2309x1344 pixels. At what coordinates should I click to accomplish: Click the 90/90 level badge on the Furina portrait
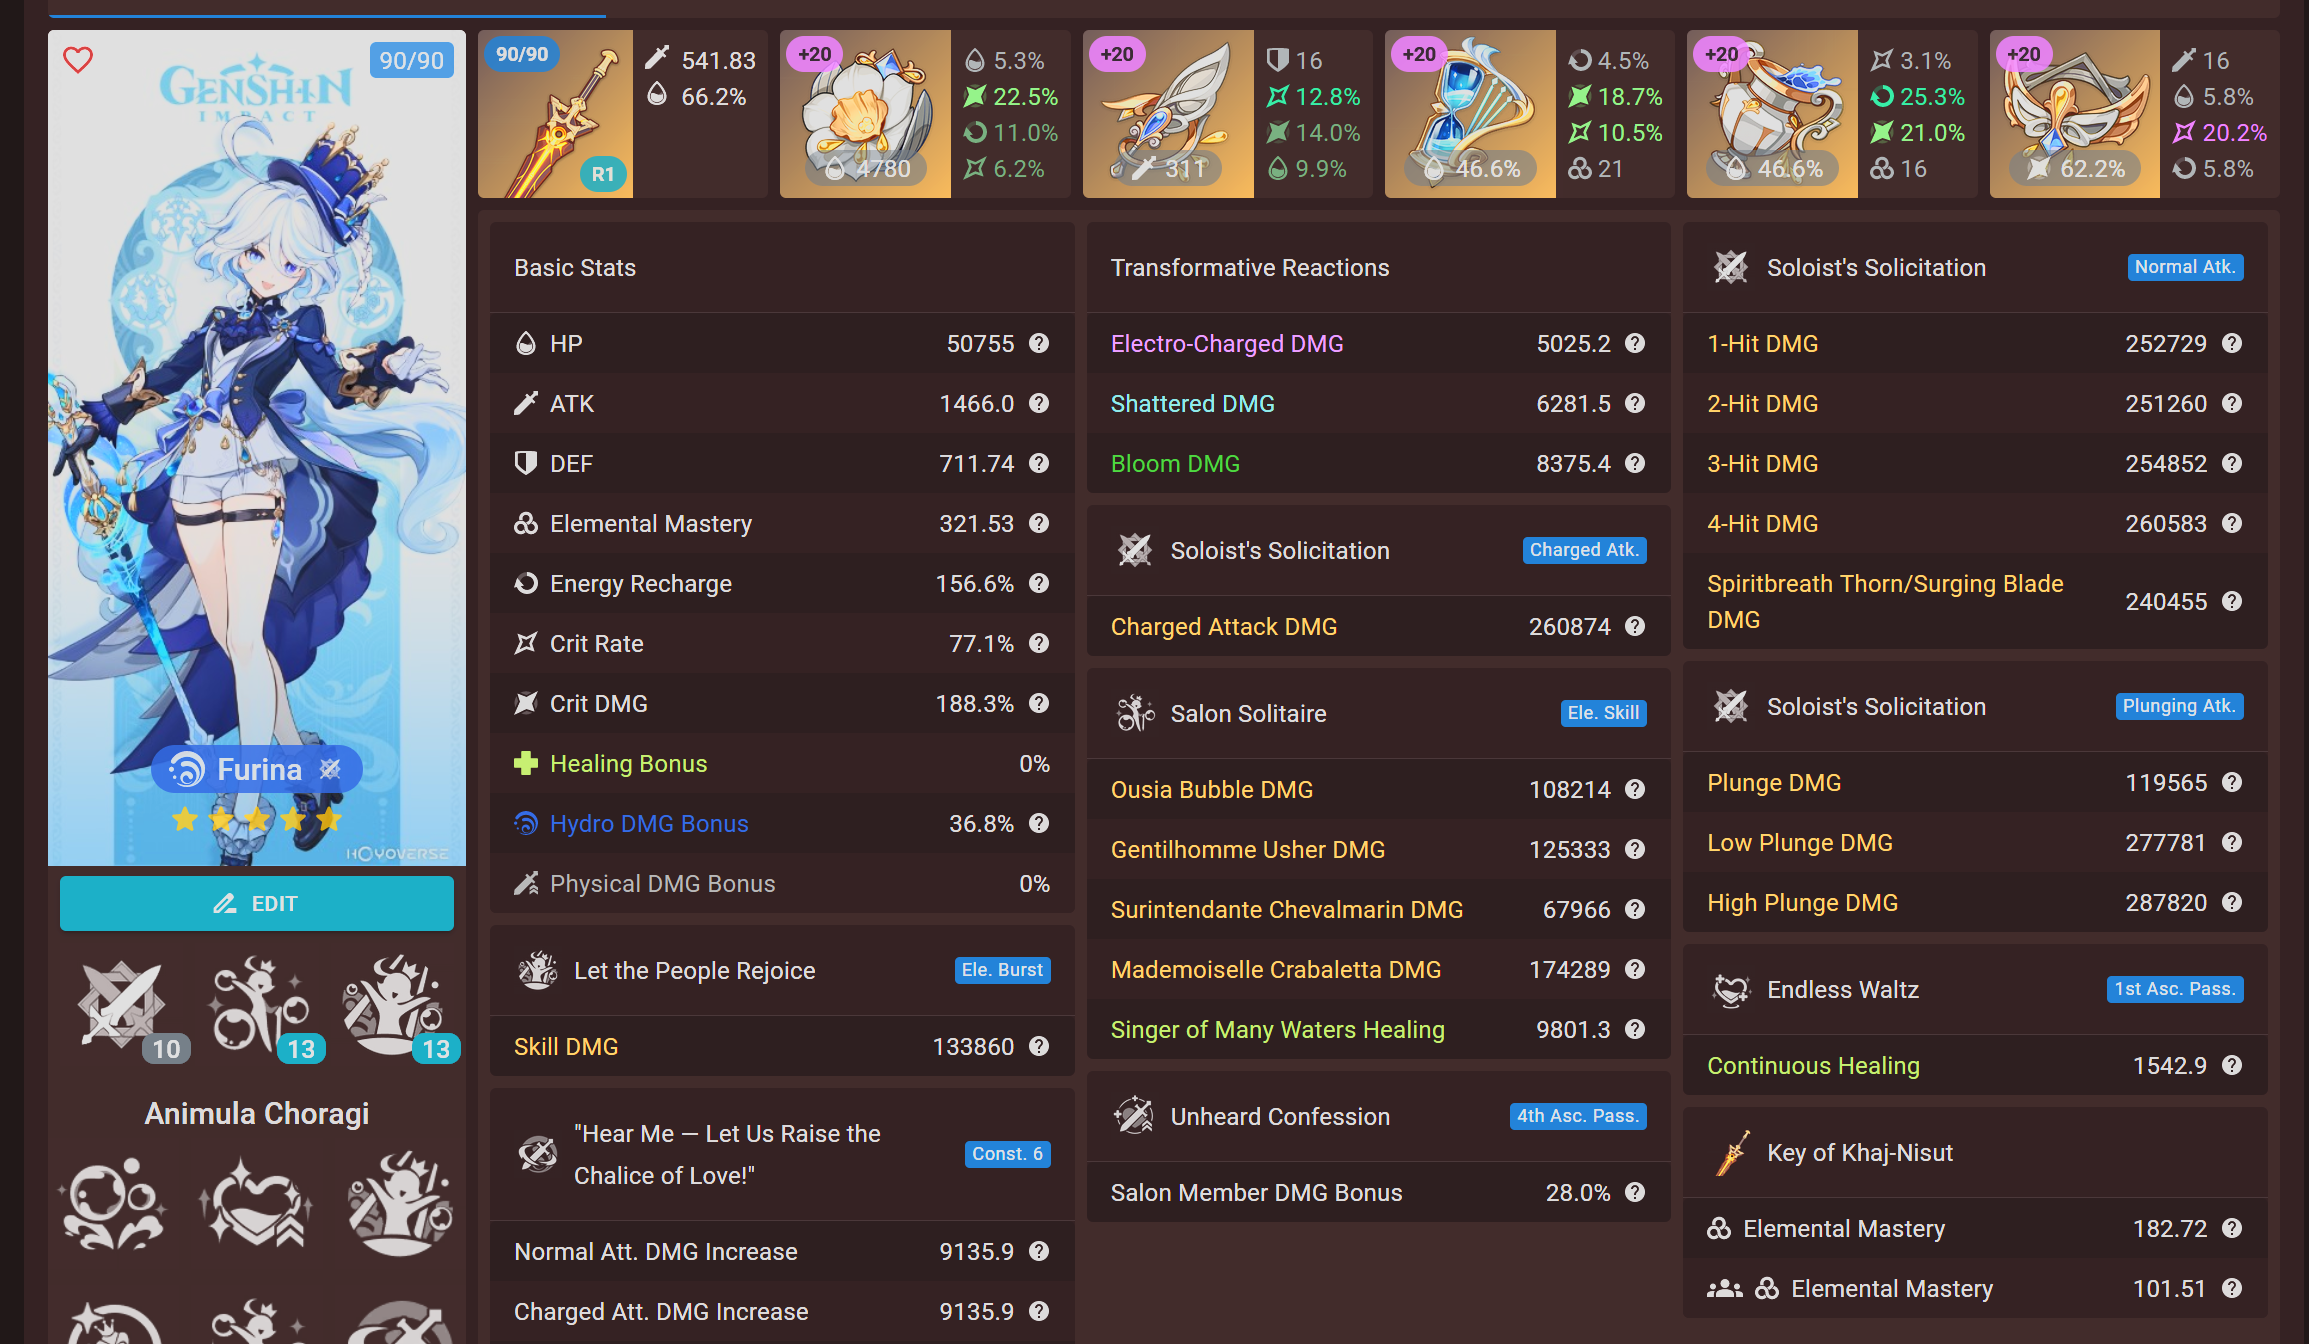pos(412,60)
